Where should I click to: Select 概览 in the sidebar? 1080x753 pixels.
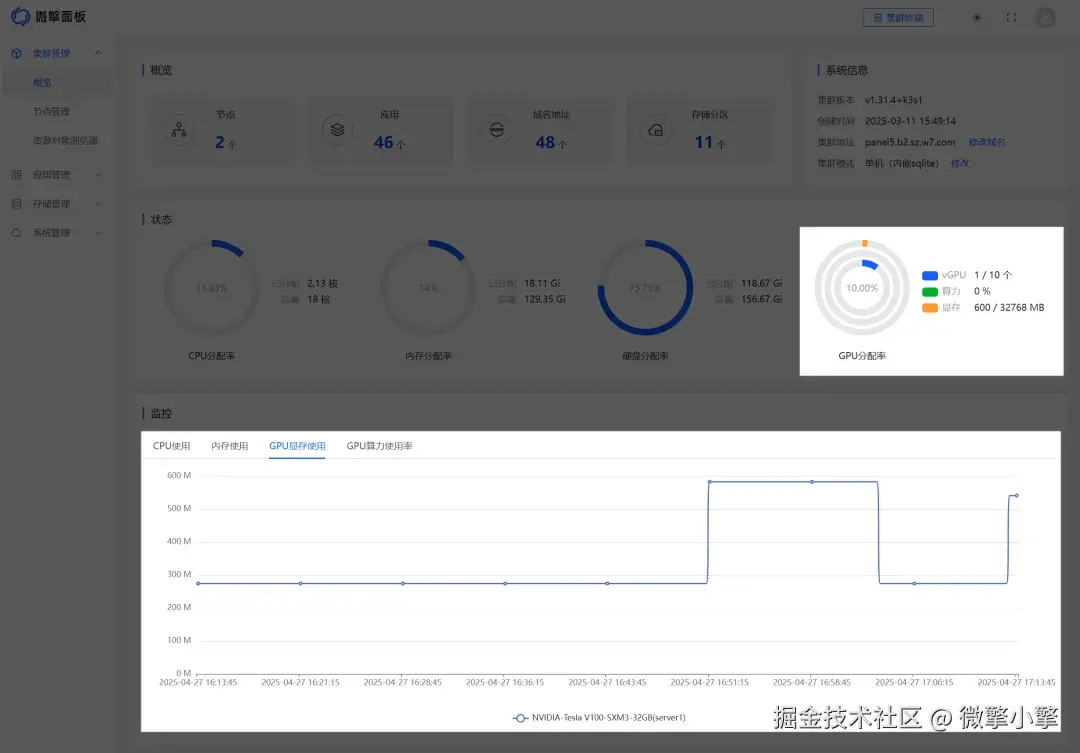[42, 83]
